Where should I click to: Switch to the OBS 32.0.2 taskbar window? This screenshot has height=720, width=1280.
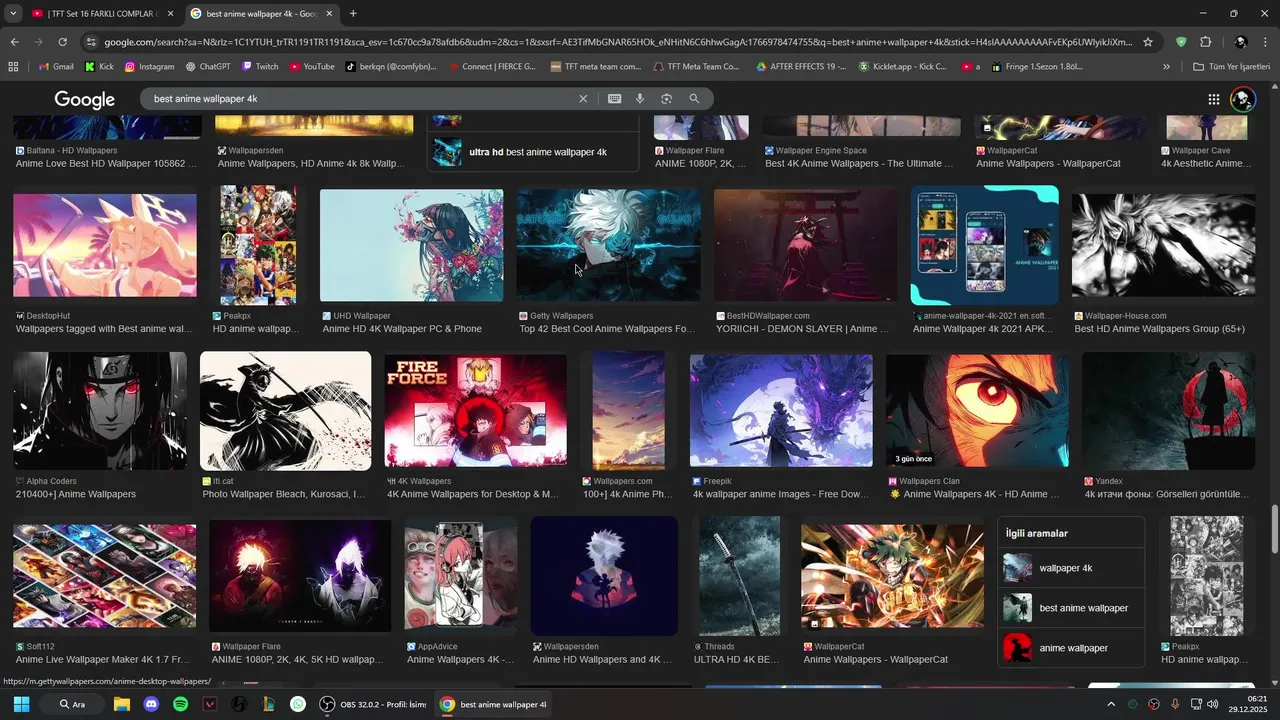(x=373, y=704)
